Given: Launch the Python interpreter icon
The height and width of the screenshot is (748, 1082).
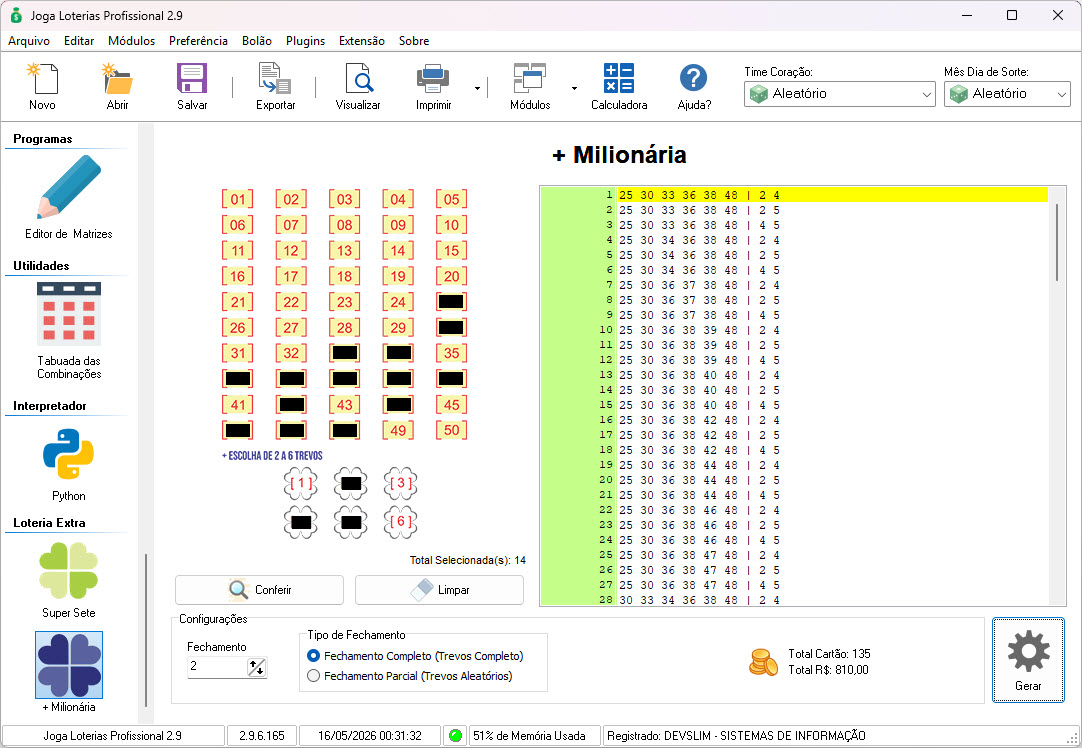Looking at the screenshot, I should [x=68, y=454].
